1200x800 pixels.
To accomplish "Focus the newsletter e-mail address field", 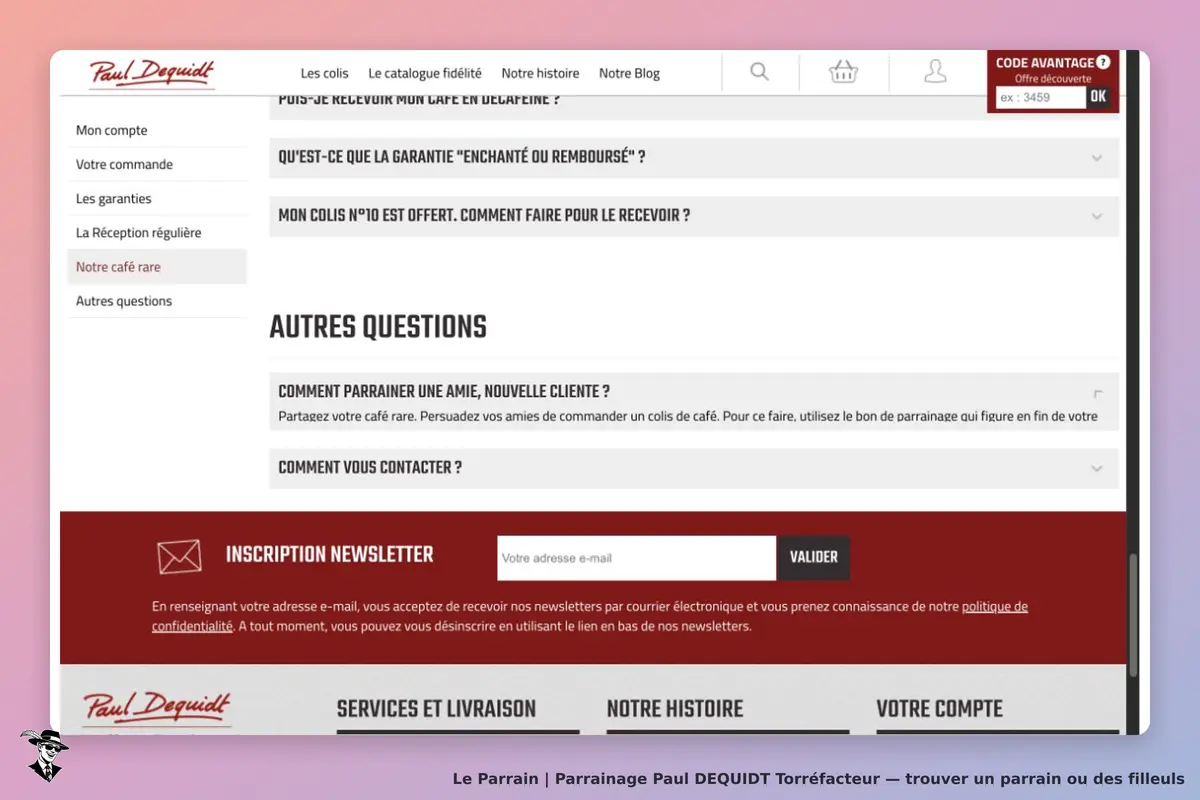I will pos(636,558).
